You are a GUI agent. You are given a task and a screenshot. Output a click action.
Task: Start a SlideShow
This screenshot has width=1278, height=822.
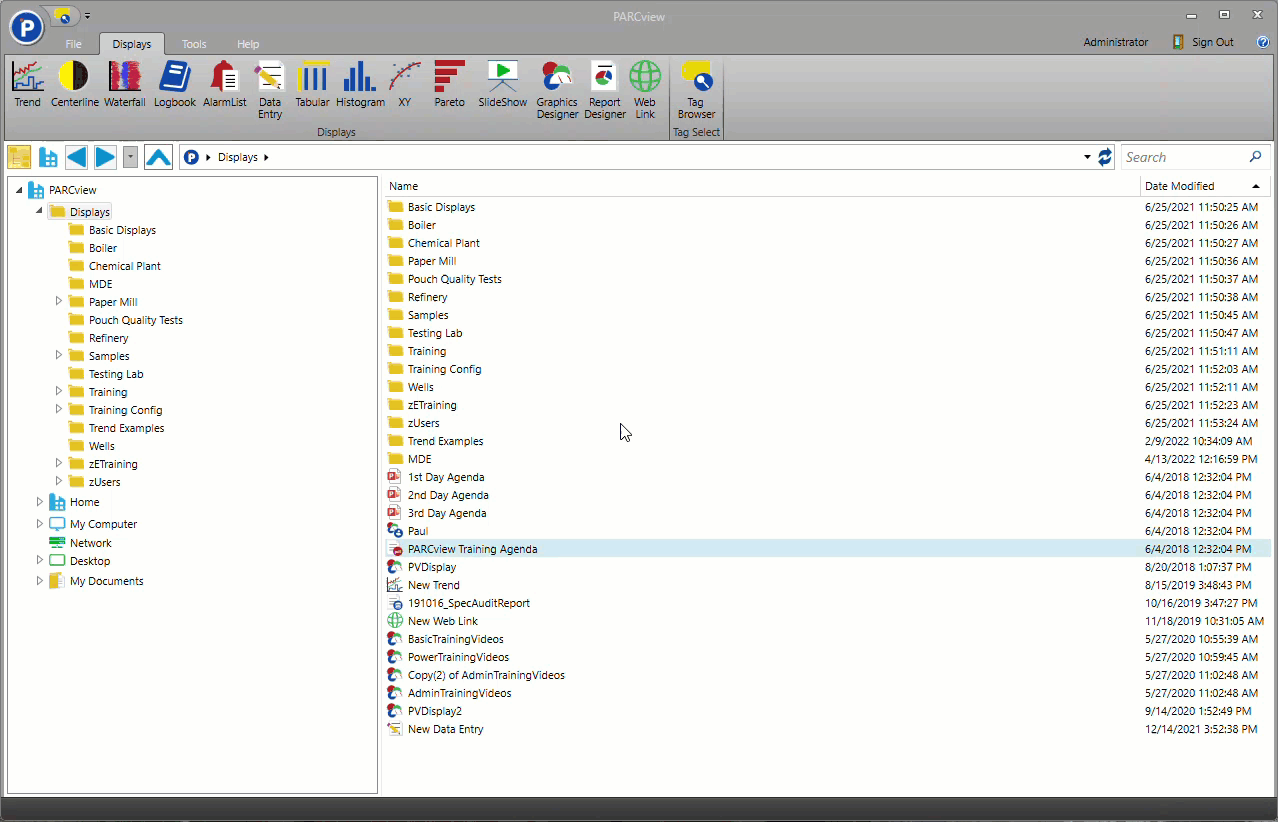tap(502, 84)
